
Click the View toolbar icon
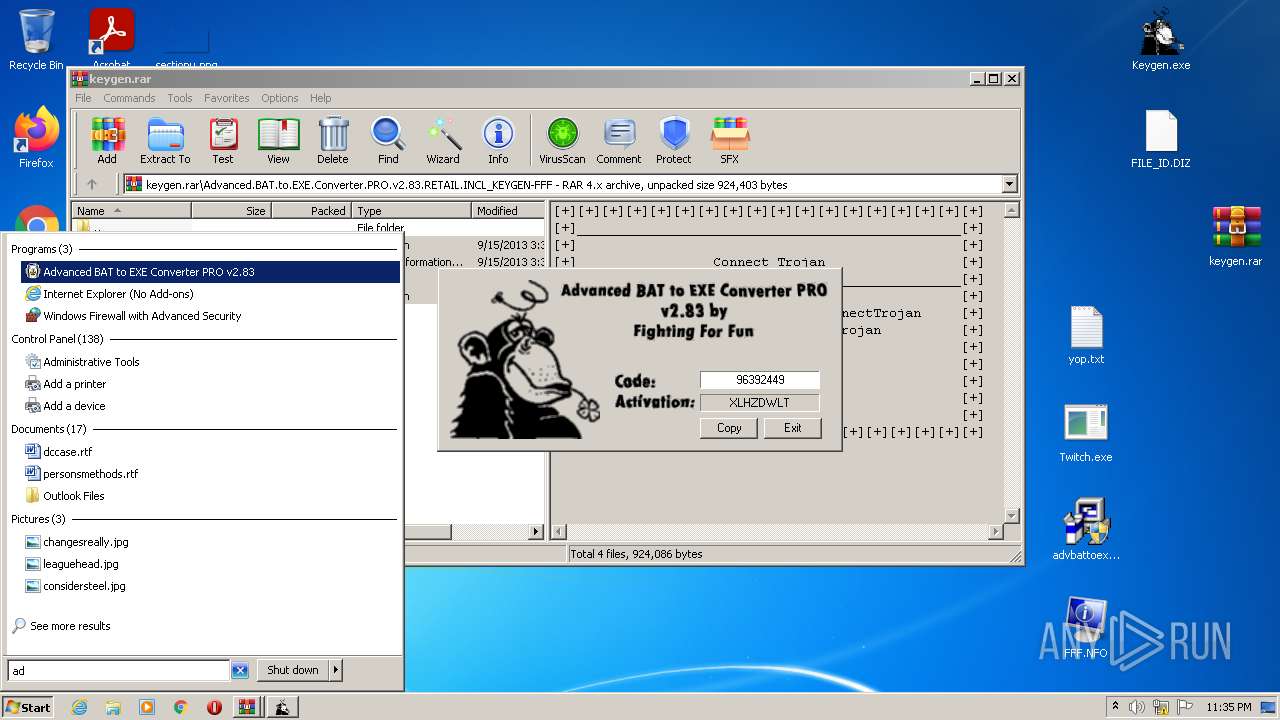[278, 140]
